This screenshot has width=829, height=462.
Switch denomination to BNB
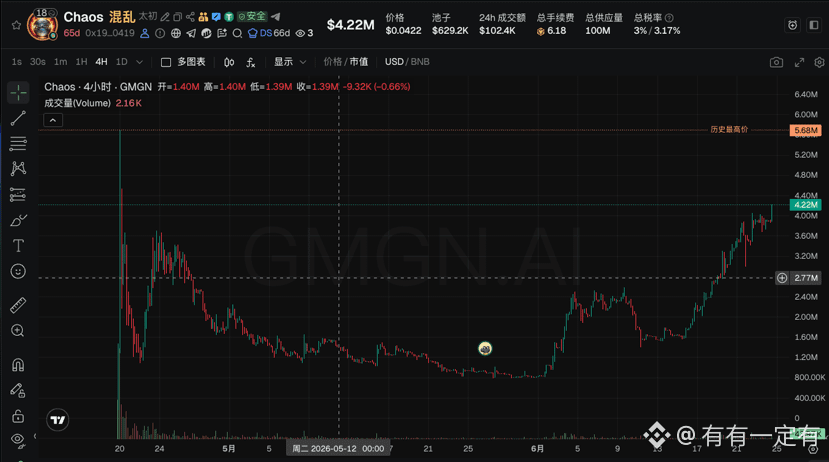point(420,62)
